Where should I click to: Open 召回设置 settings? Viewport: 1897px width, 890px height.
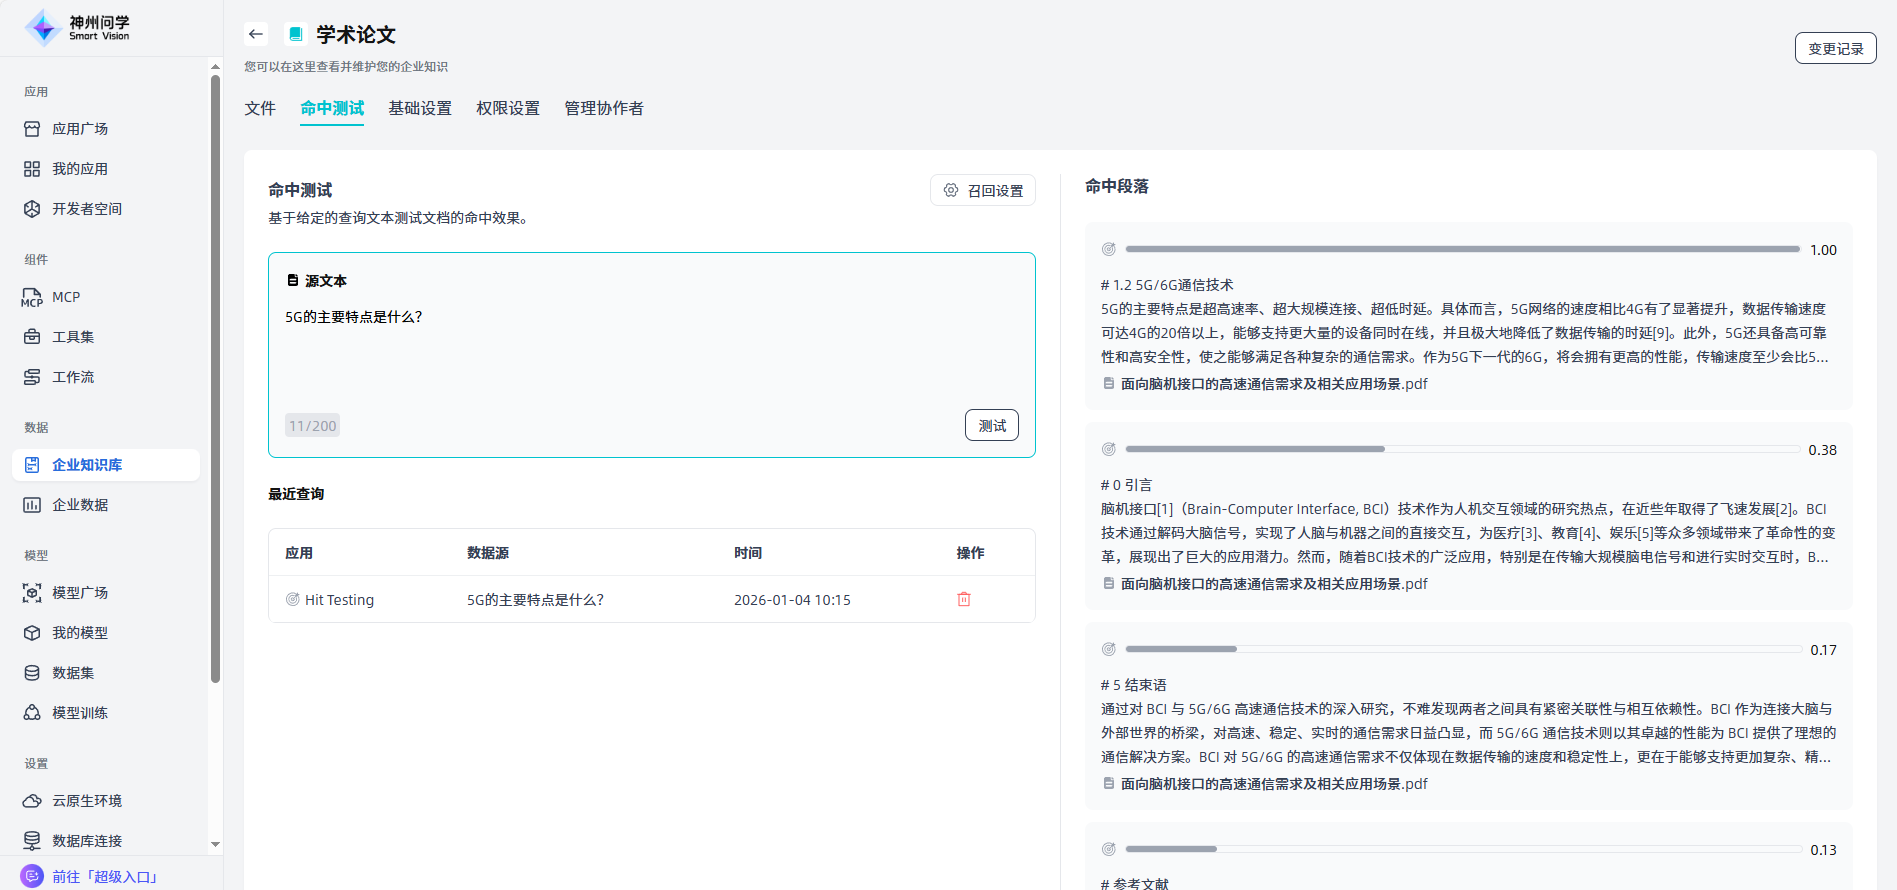tap(983, 190)
